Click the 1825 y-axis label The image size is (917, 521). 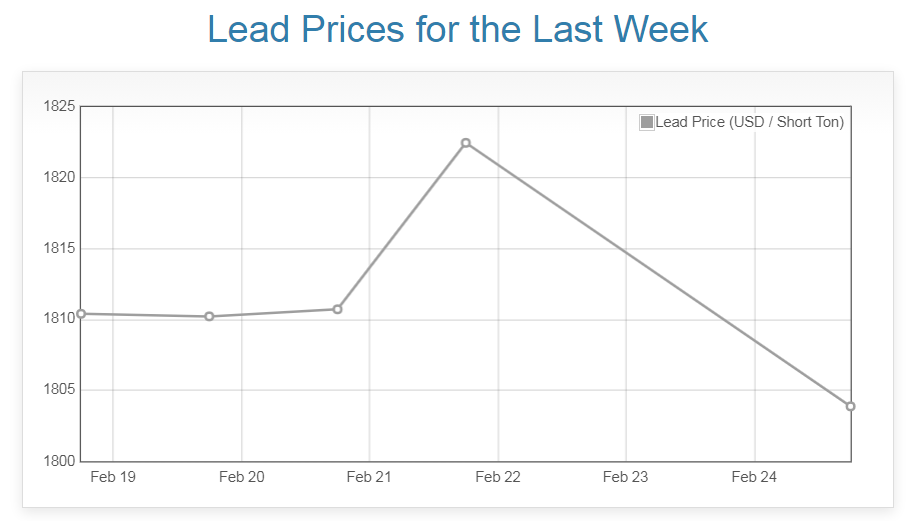60,106
